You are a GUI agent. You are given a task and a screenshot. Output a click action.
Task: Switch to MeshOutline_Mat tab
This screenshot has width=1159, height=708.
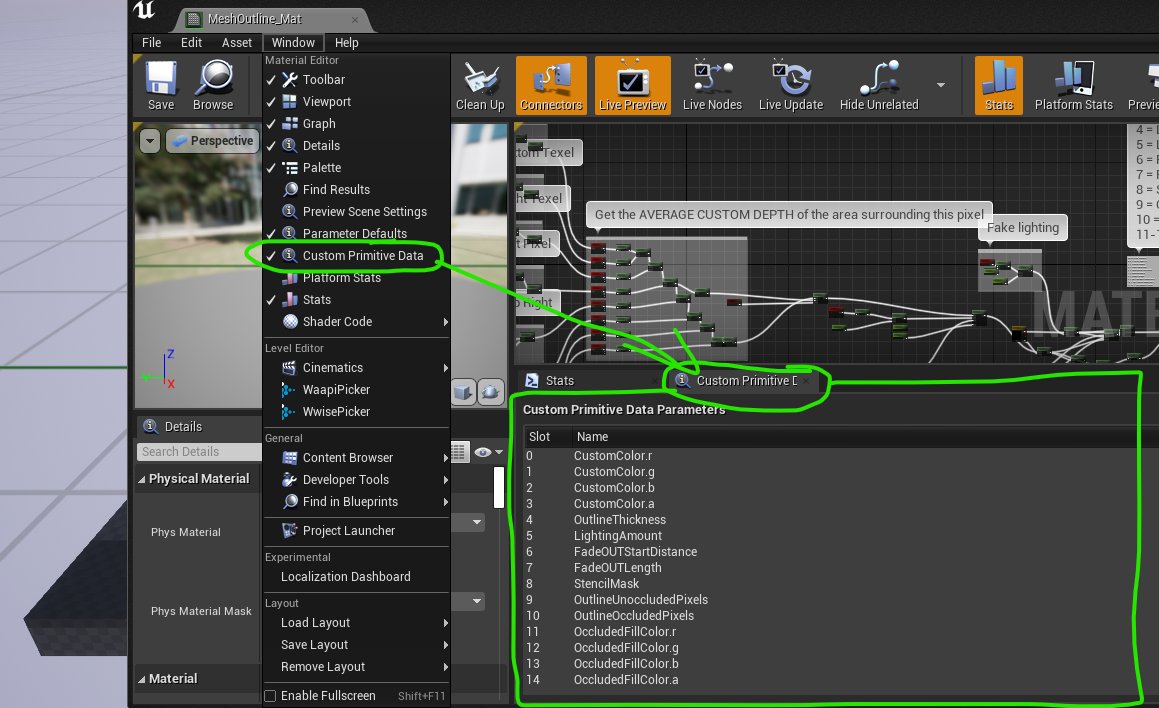[270, 19]
